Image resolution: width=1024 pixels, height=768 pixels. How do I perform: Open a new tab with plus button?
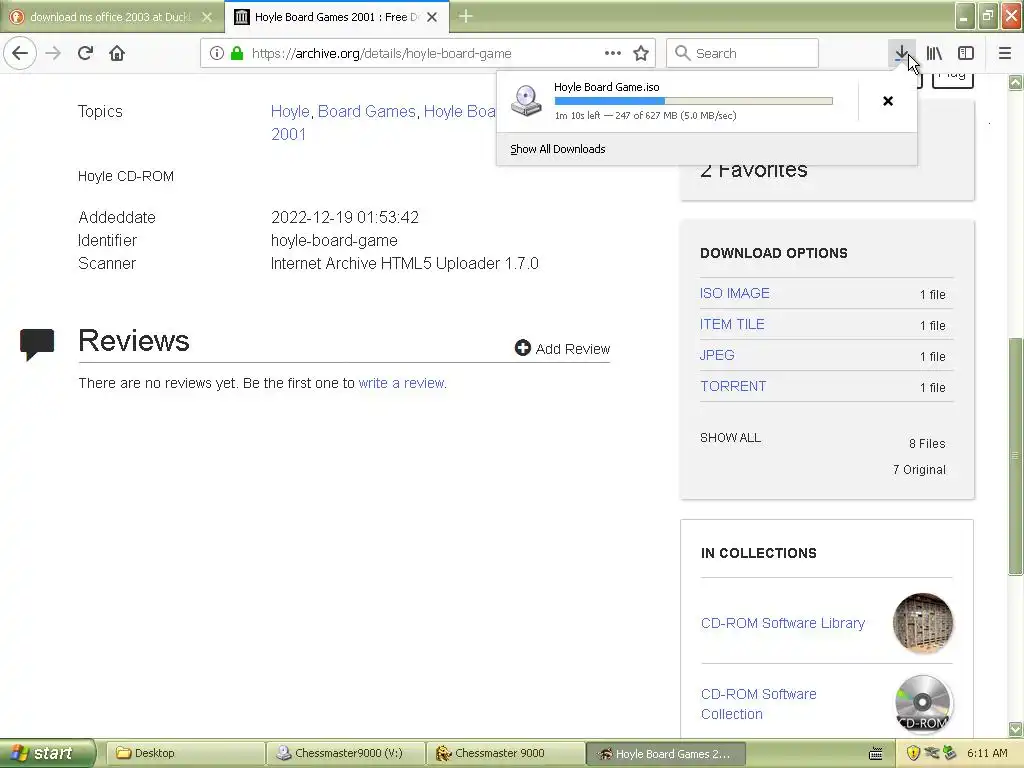click(x=466, y=16)
